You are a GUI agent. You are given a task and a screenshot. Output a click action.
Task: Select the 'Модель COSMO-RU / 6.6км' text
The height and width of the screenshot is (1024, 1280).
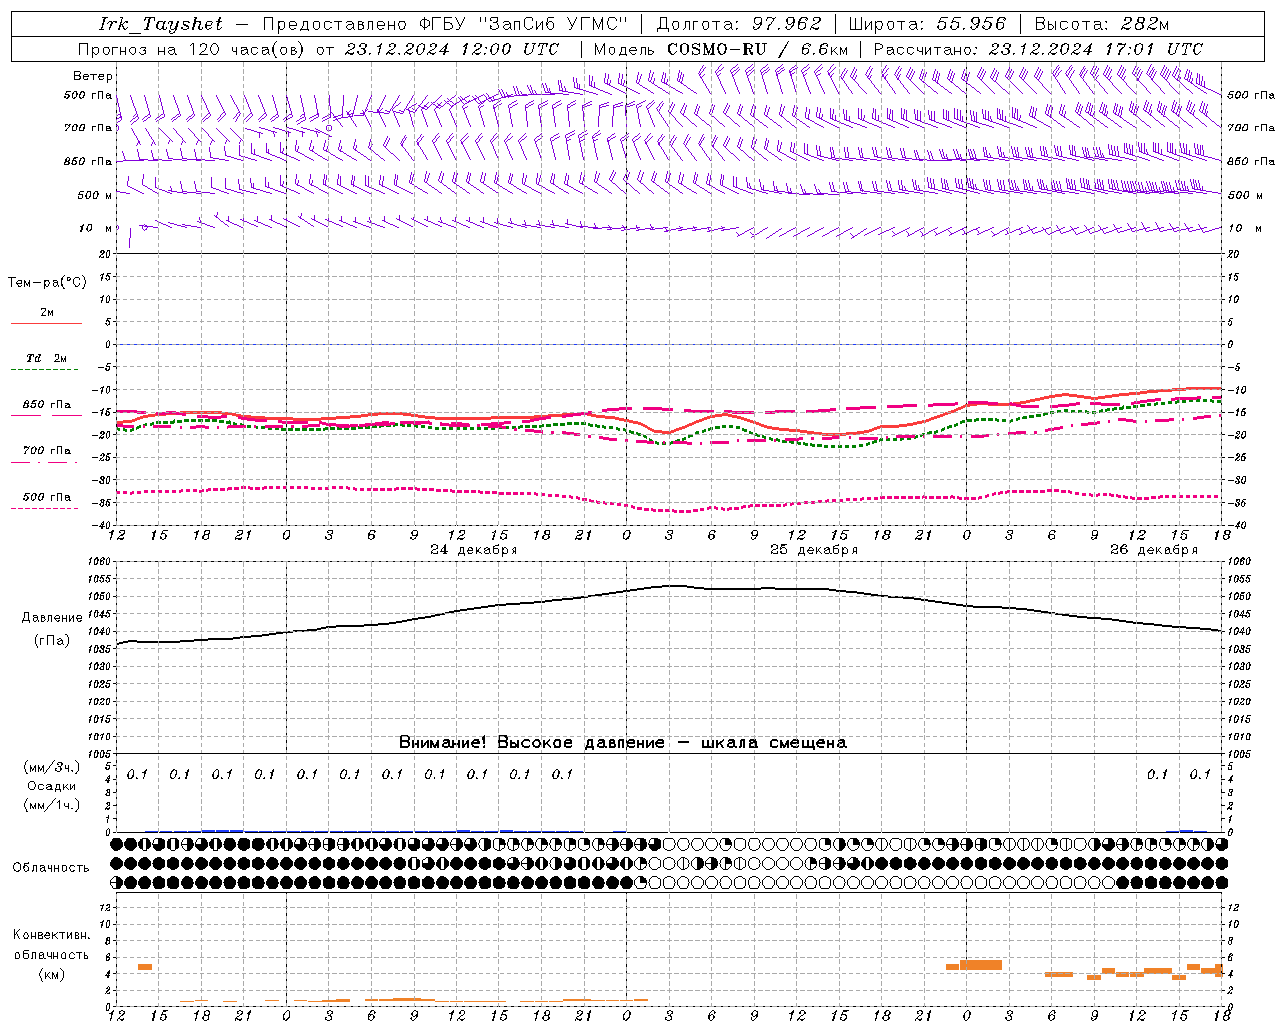[x=720, y=49]
